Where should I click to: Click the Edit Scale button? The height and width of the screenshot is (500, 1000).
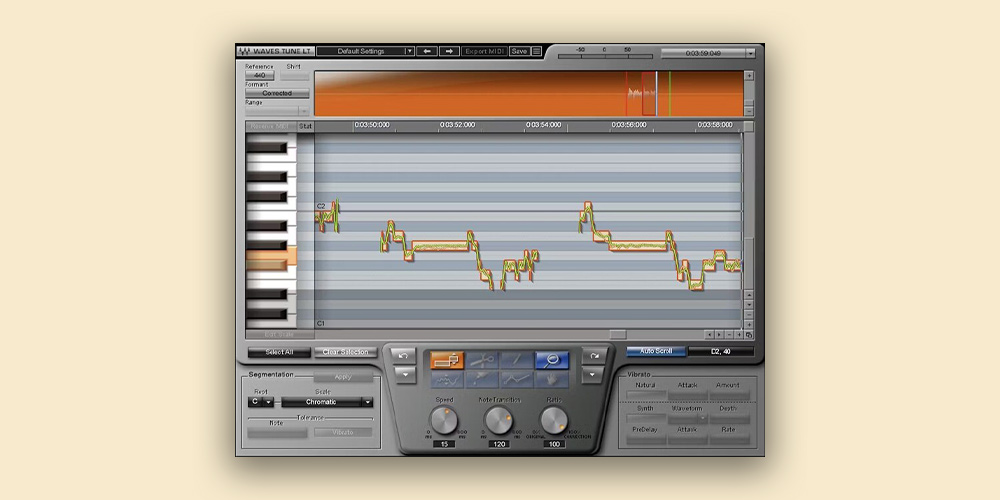tap(279, 334)
